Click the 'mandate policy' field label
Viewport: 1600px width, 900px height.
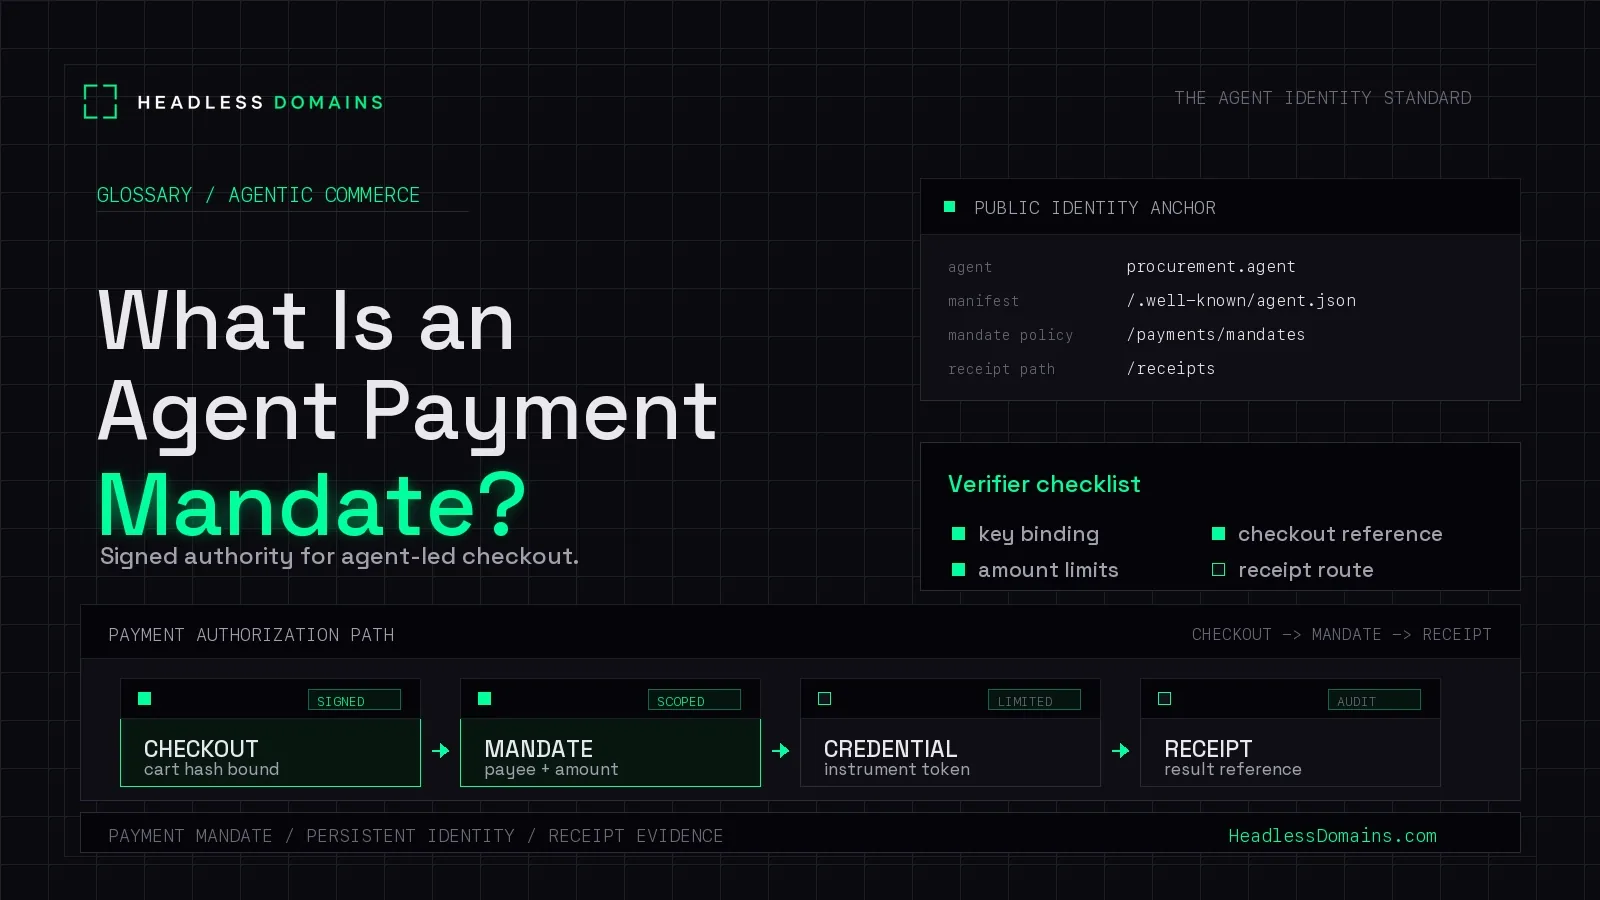tap(1010, 335)
